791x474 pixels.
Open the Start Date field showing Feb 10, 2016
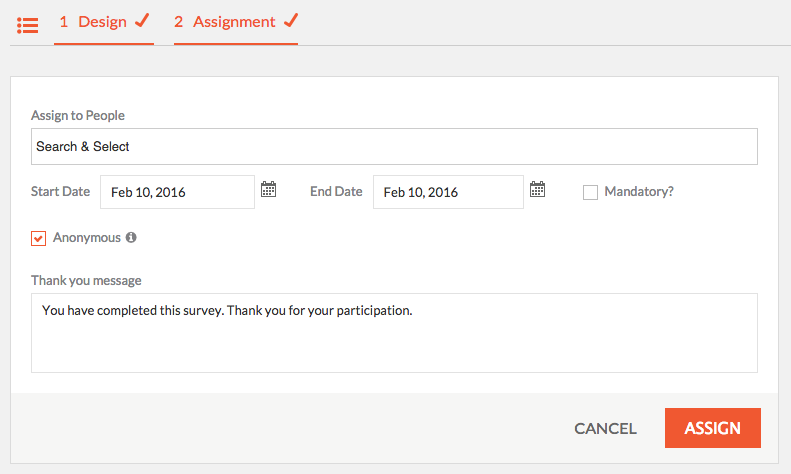point(178,192)
